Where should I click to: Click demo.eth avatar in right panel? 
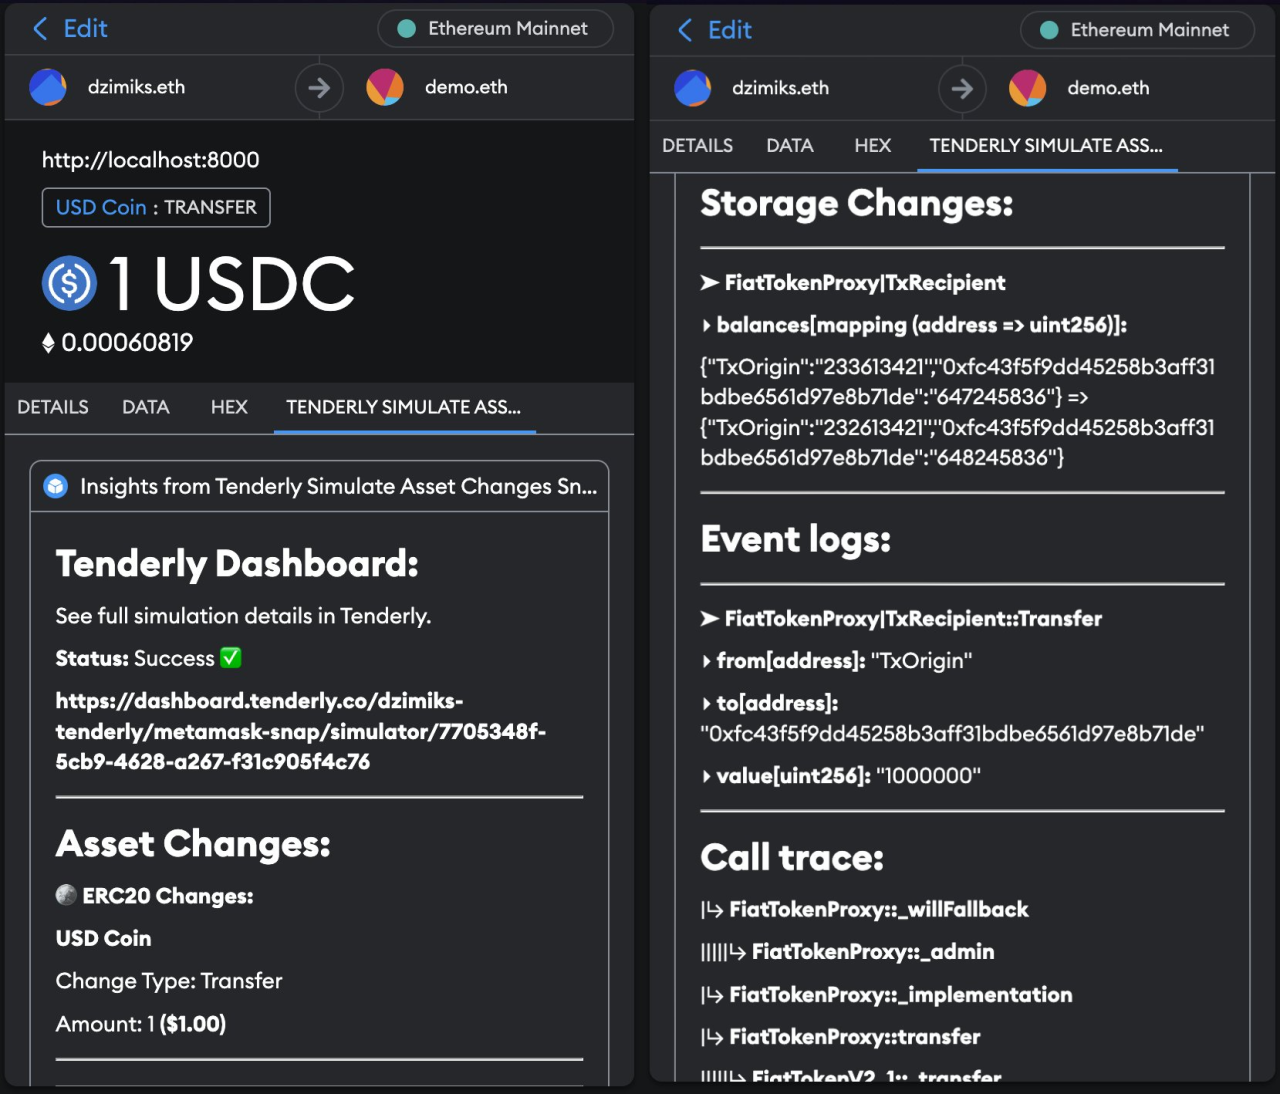[x=1028, y=88]
